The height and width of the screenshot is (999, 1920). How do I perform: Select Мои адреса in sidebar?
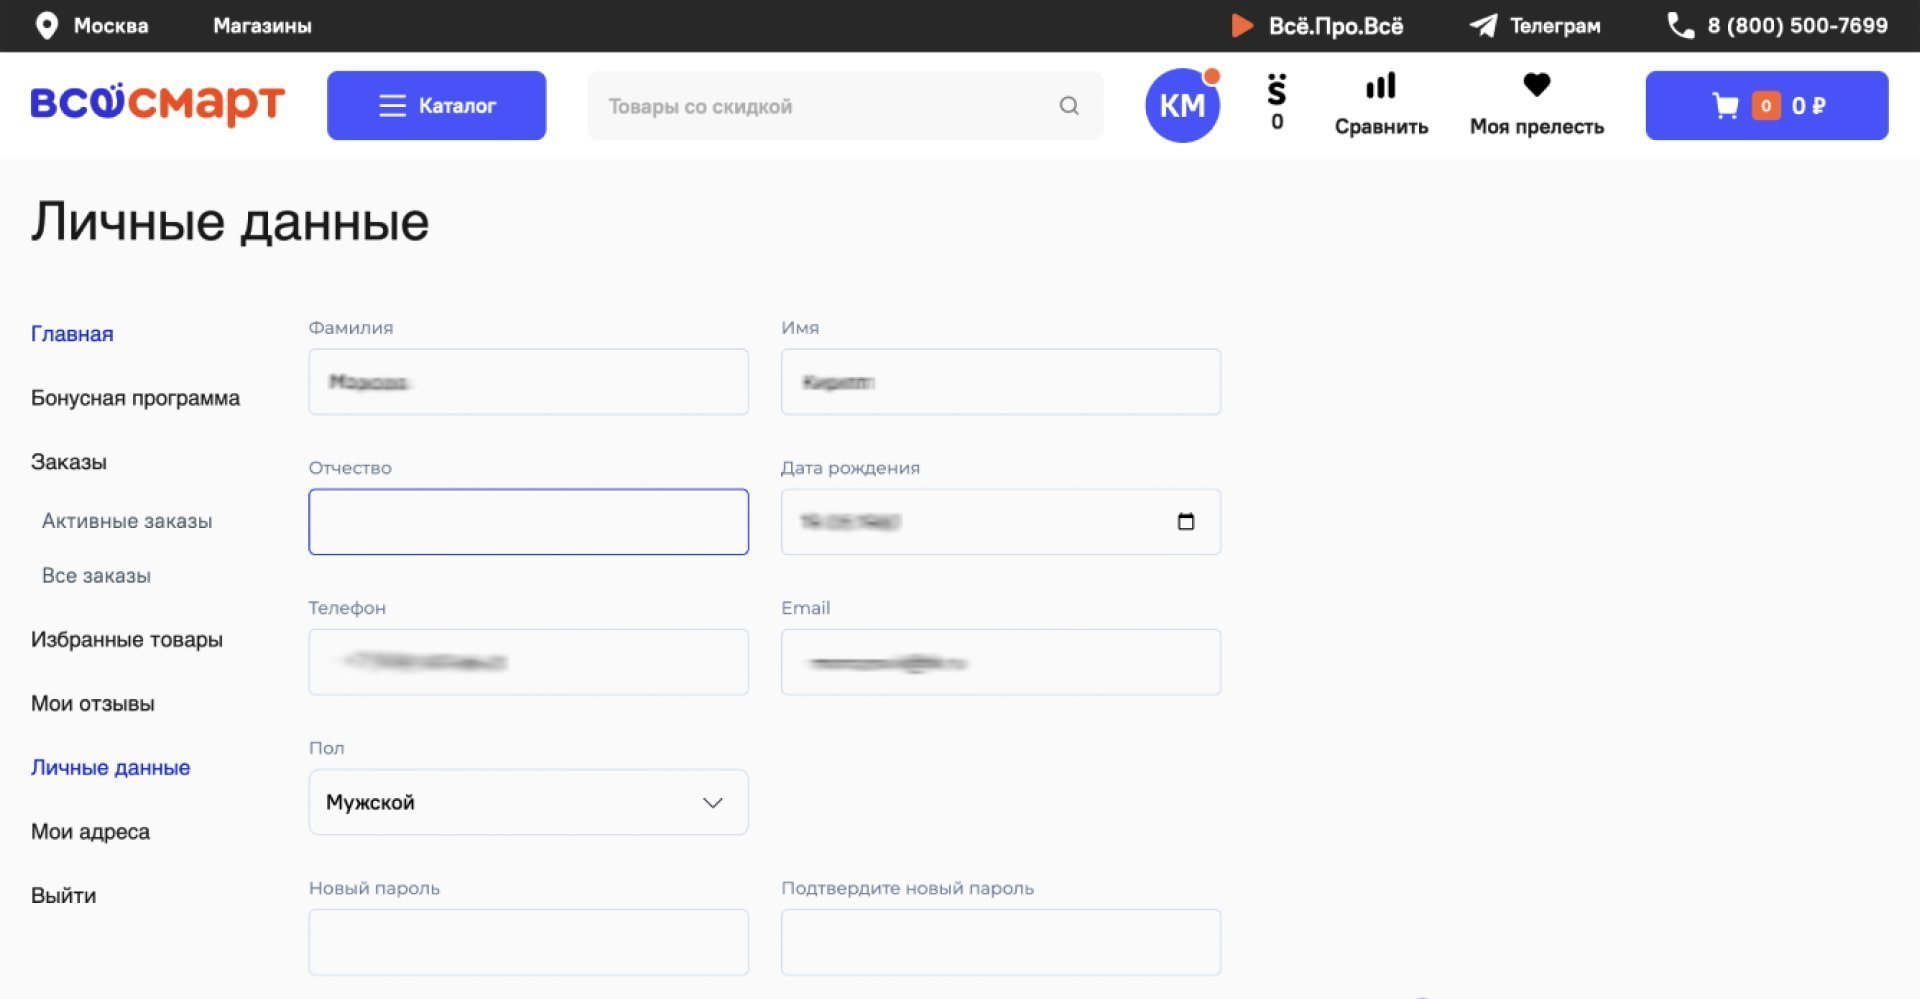point(90,832)
